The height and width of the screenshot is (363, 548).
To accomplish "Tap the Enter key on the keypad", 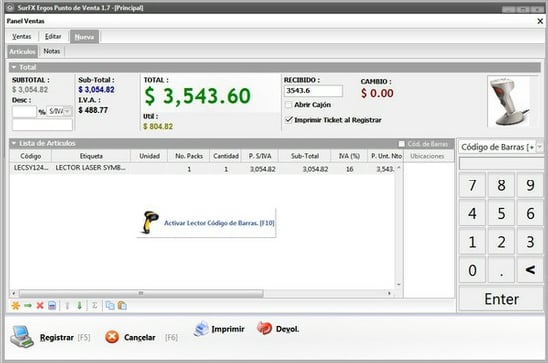I will pyautogui.click(x=501, y=299).
